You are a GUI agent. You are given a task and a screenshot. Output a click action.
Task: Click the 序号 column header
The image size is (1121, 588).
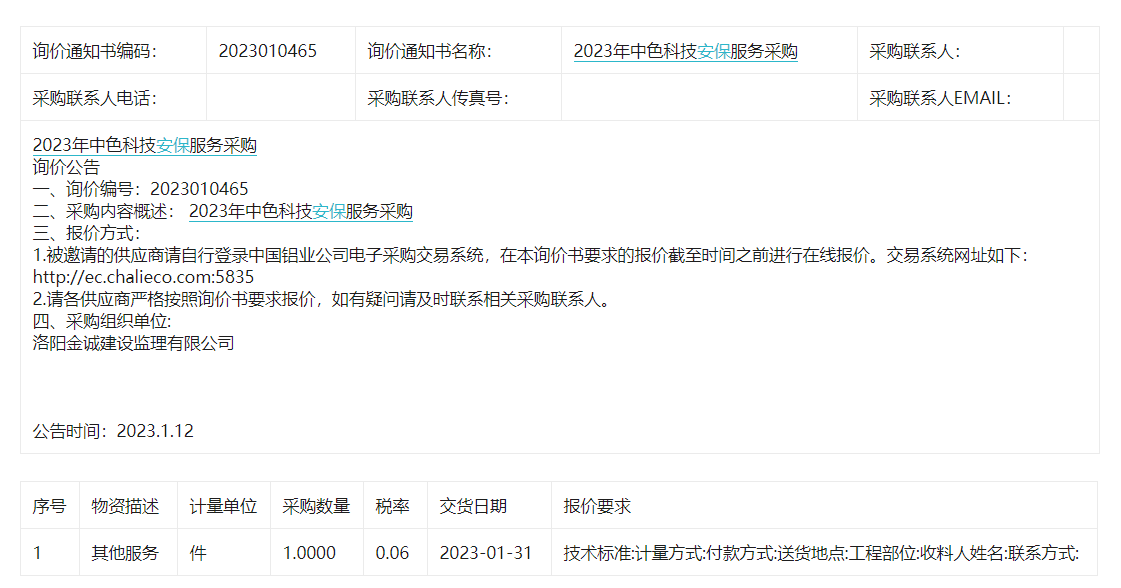click(x=49, y=507)
